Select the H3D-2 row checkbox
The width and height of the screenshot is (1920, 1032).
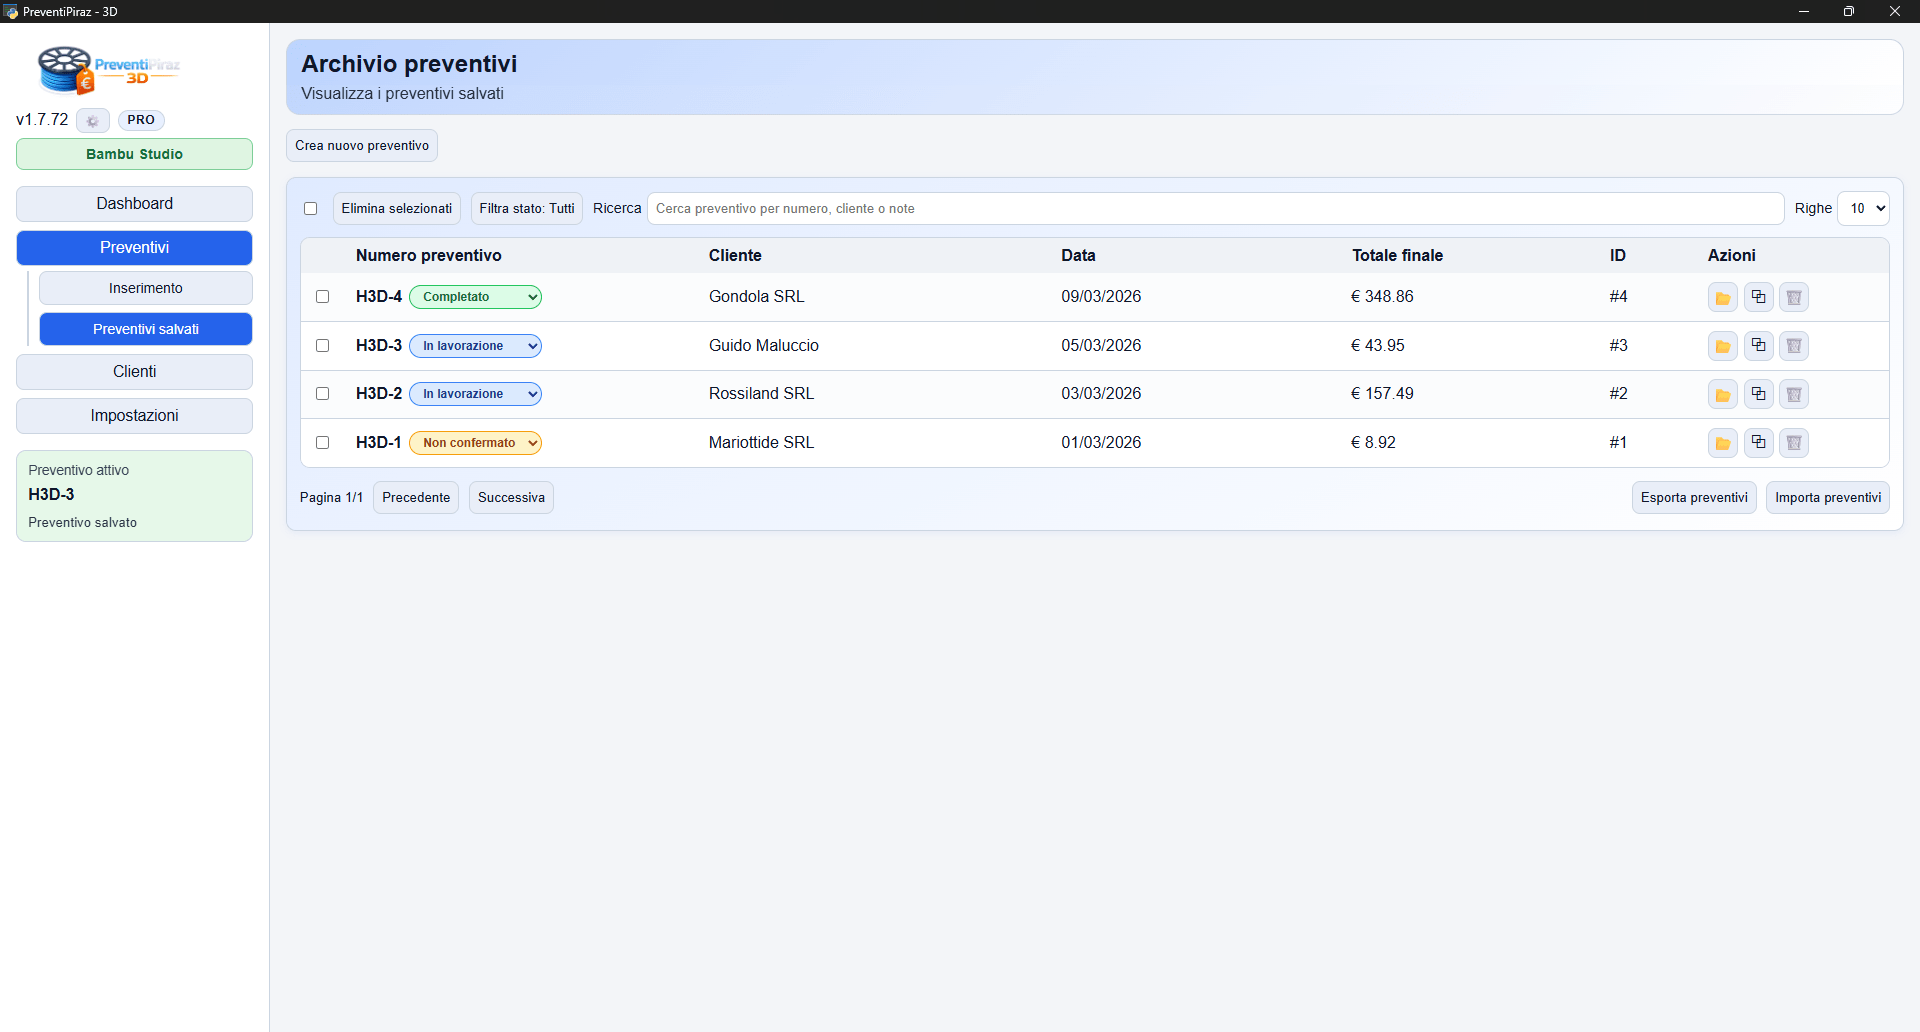click(x=322, y=394)
